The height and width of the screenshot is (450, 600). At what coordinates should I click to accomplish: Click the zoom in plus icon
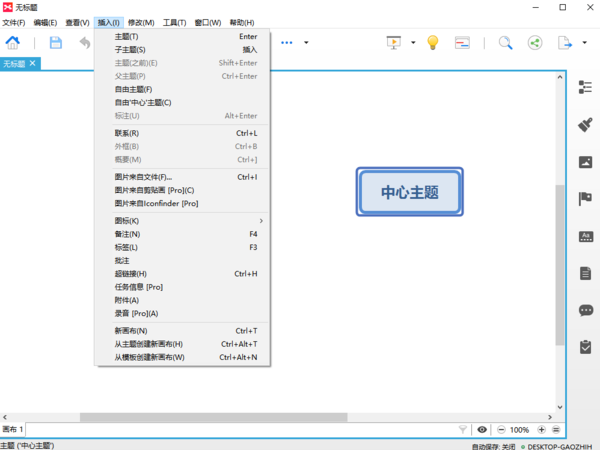pos(541,430)
